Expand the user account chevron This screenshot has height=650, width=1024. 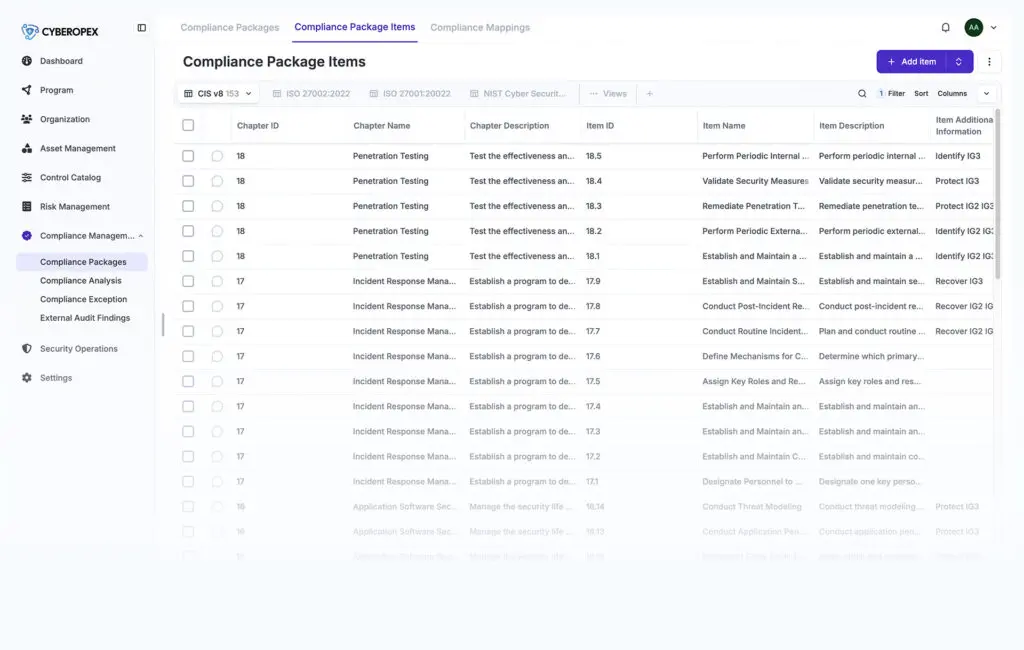(993, 27)
